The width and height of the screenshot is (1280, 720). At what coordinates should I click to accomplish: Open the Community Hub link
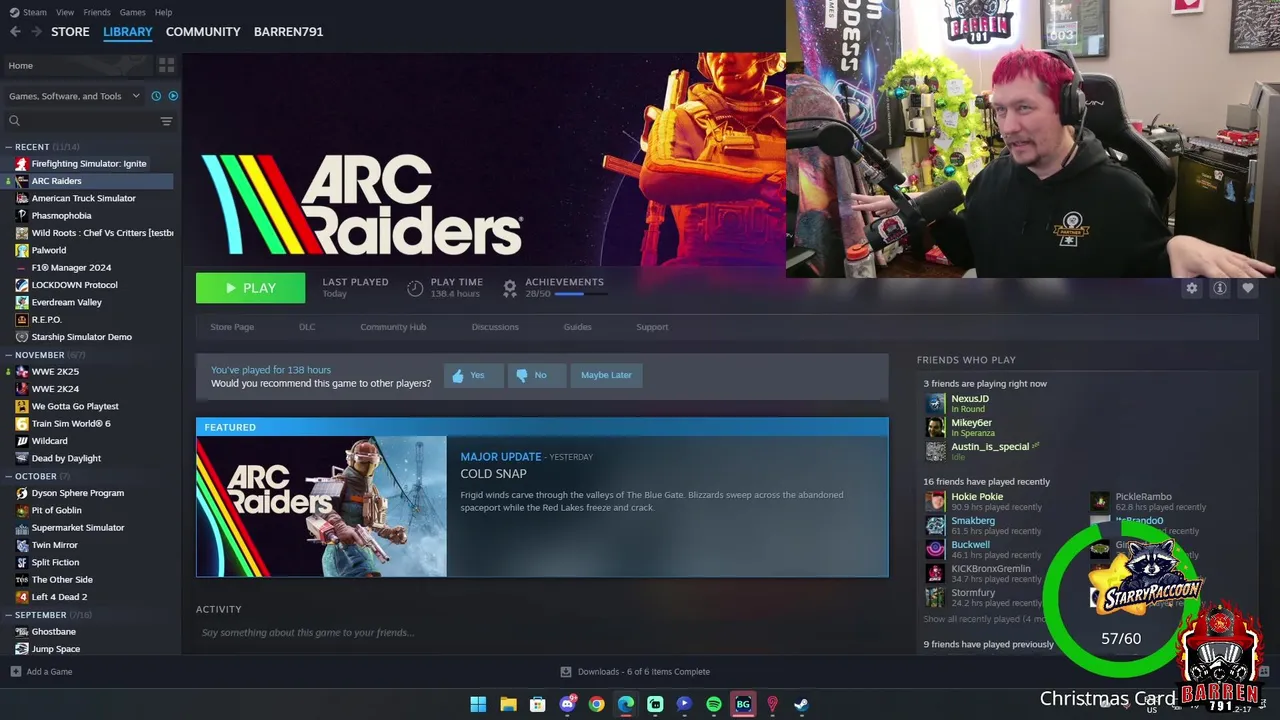pyautogui.click(x=393, y=327)
